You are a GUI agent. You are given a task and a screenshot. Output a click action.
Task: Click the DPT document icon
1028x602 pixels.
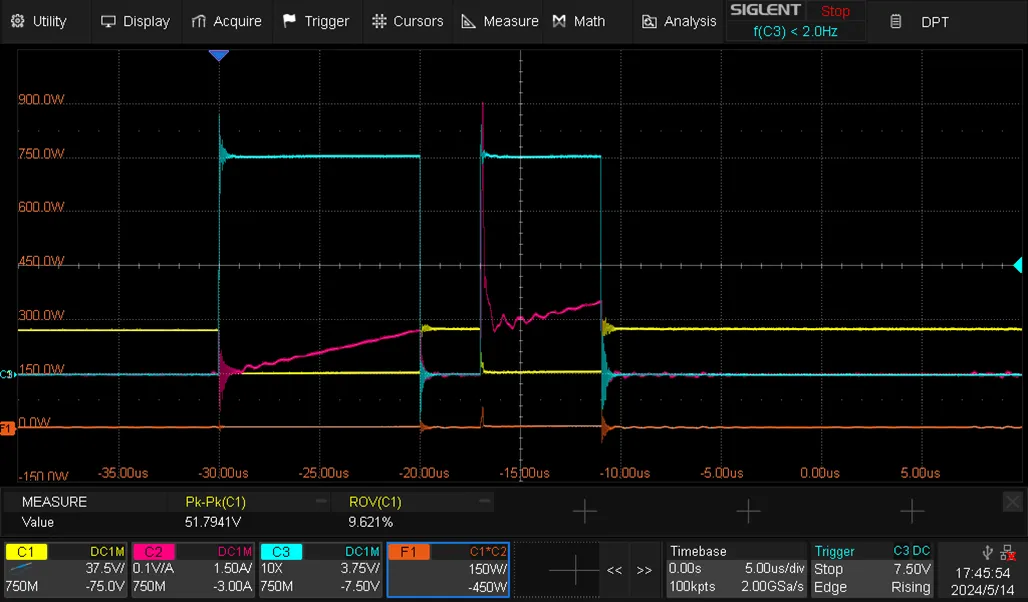[896, 21]
